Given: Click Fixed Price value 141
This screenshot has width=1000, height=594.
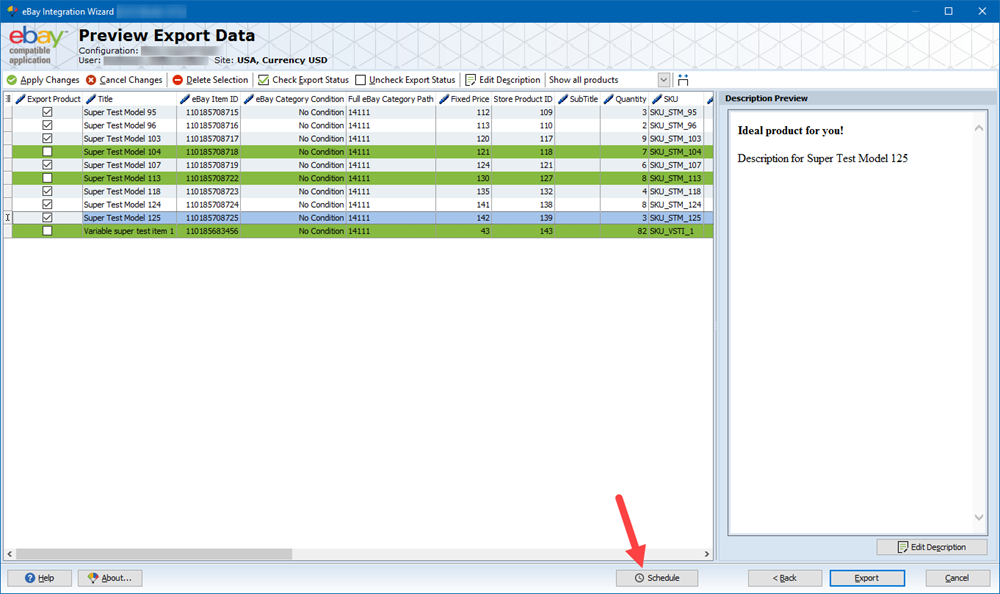Looking at the screenshot, I should pos(464,205).
